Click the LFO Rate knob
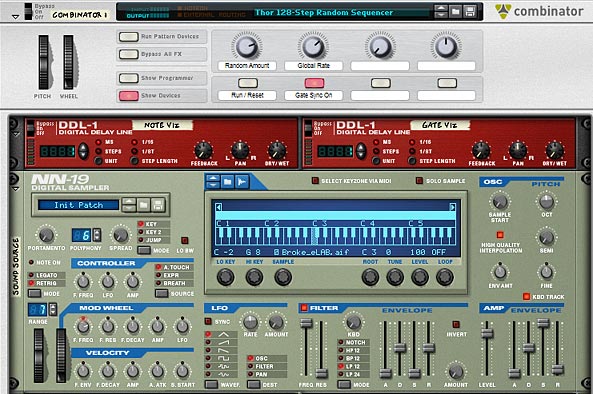593x394 pixels. tap(250, 322)
